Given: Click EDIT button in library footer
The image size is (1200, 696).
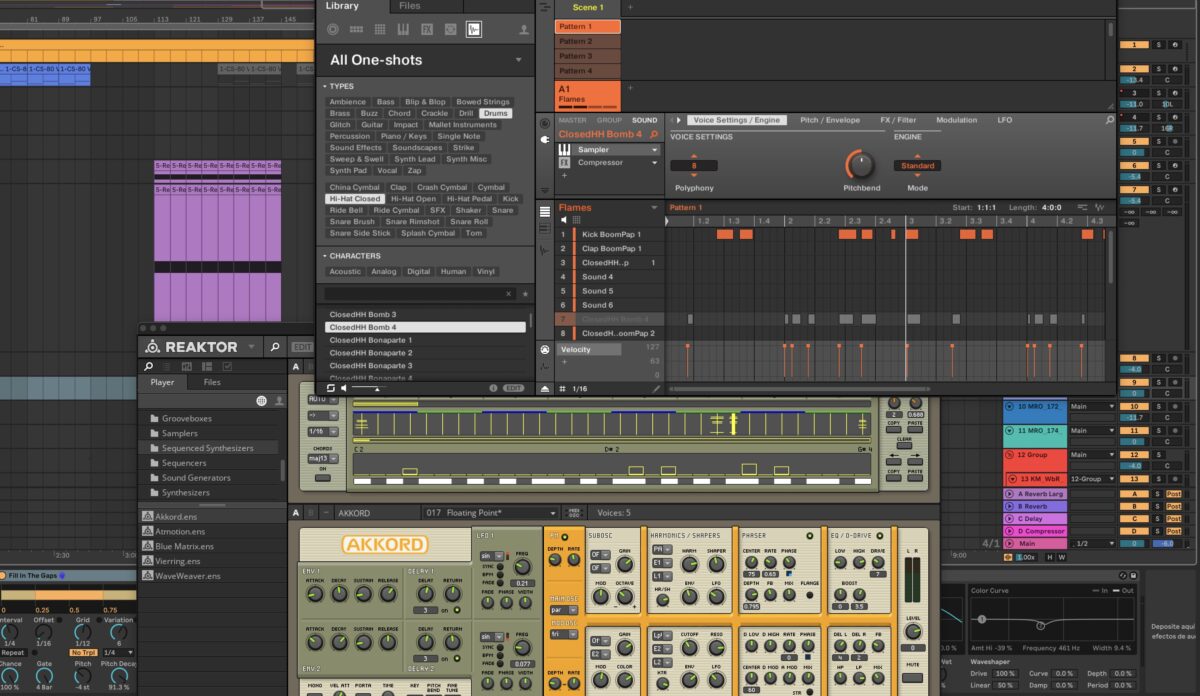Looking at the screenshot, I should (x=513, y=388).
